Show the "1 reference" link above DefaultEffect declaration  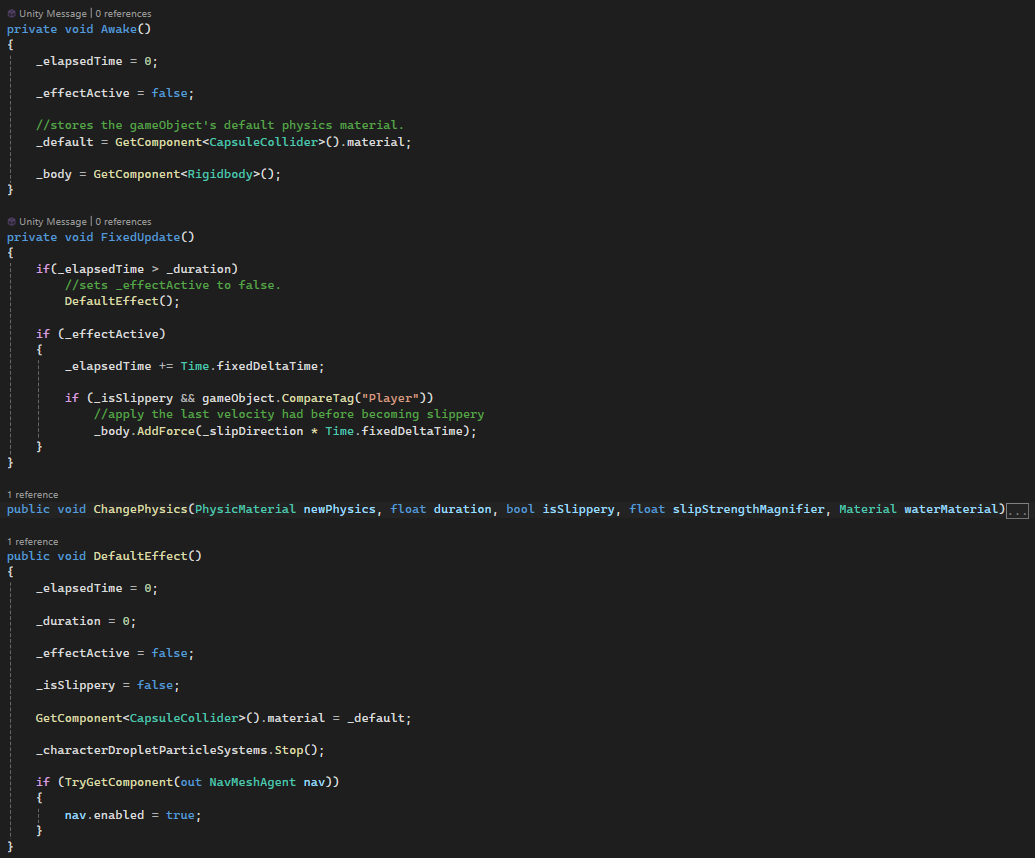tap(33, 542)
